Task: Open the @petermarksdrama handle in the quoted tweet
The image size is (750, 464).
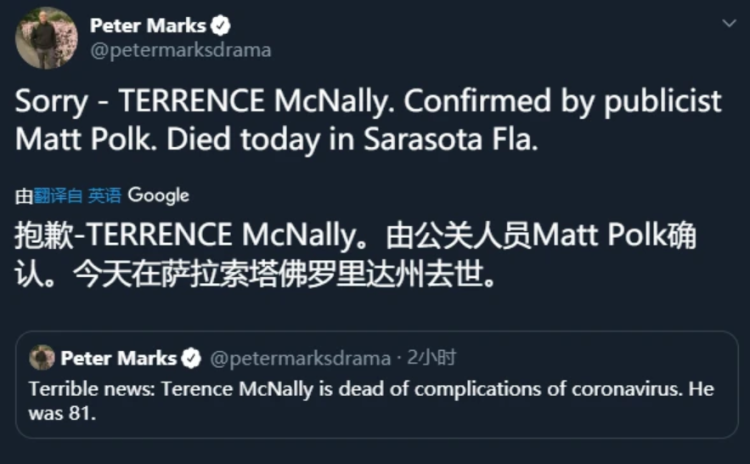Action: tap(298, 358)
